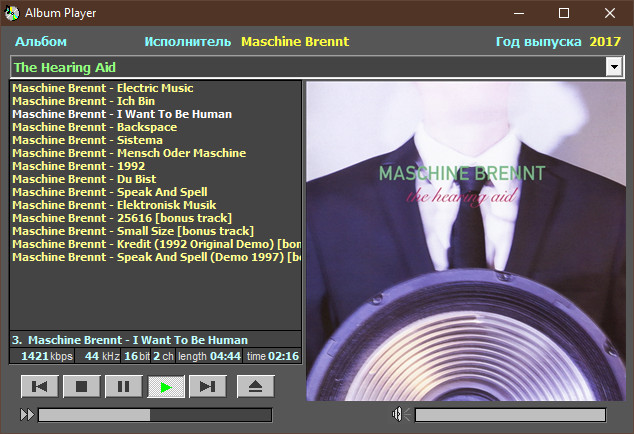
Task: Click artist name Maschine Brennt in header
Action: pyautogui.click(x=295, y=42)
